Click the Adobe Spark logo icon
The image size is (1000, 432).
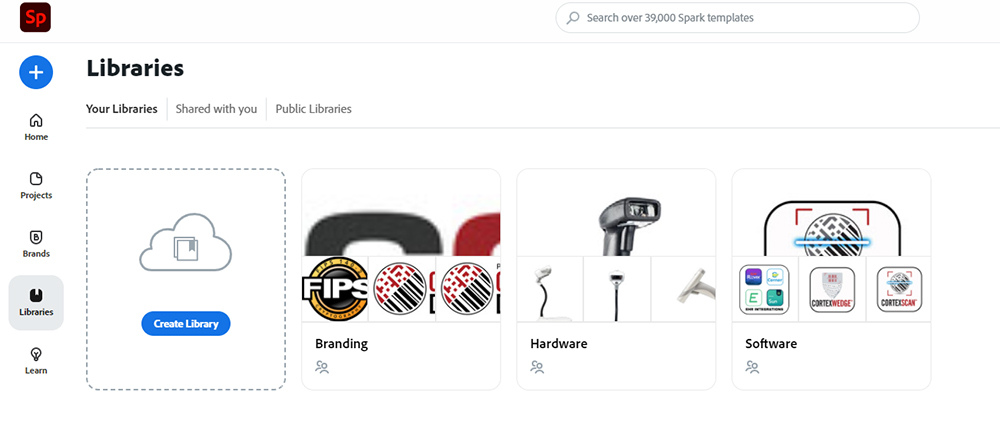[35, 17]
